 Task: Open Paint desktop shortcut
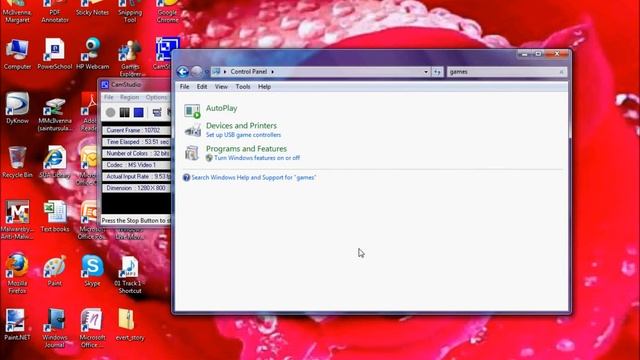(55, 271)
